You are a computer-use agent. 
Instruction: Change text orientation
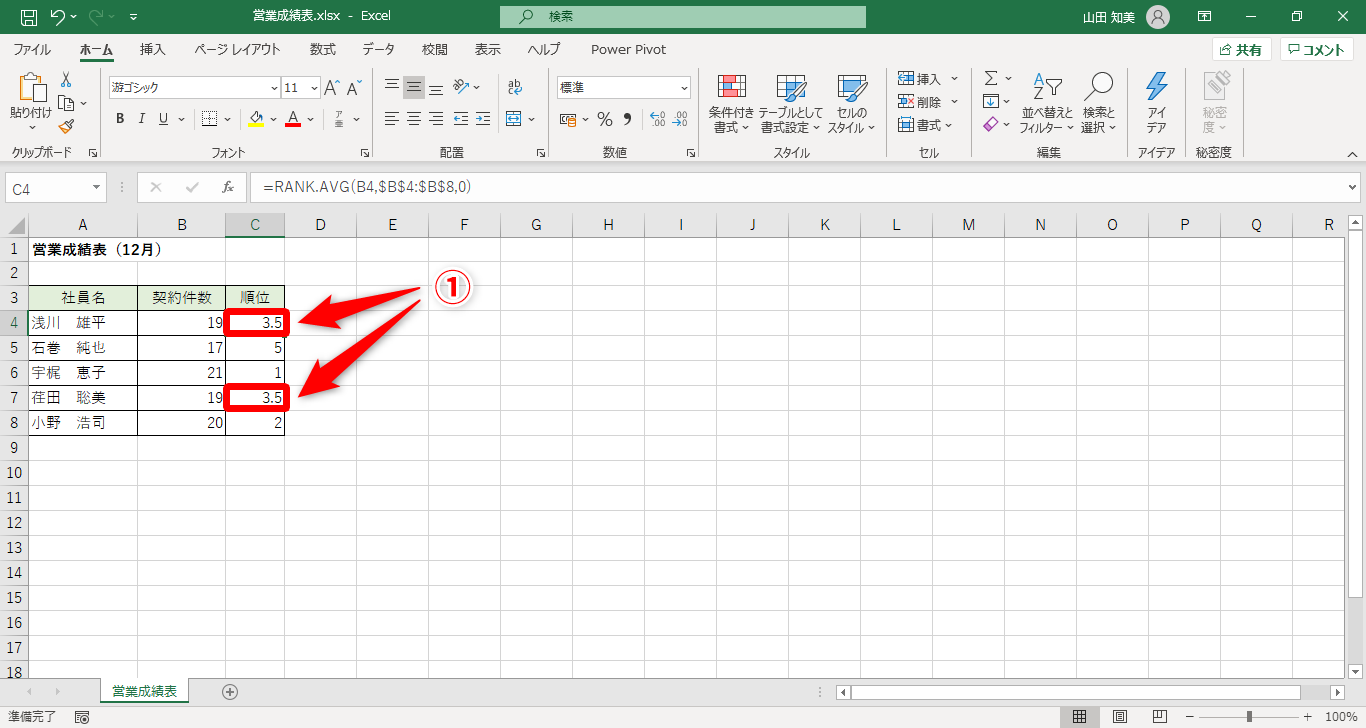(x=461, y=87)
